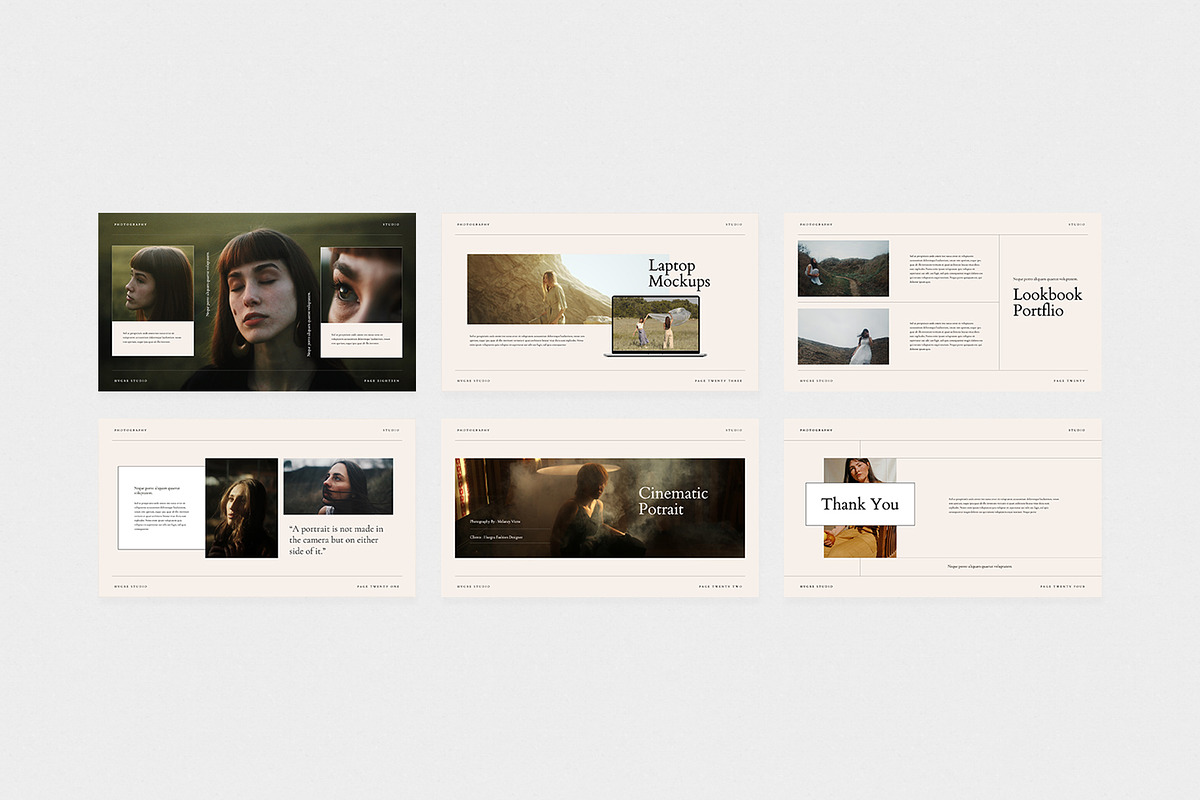
Task: Click "PAGE TWENTY THREE" footer text
Action: pyautogui.click(x=719, y=381)
